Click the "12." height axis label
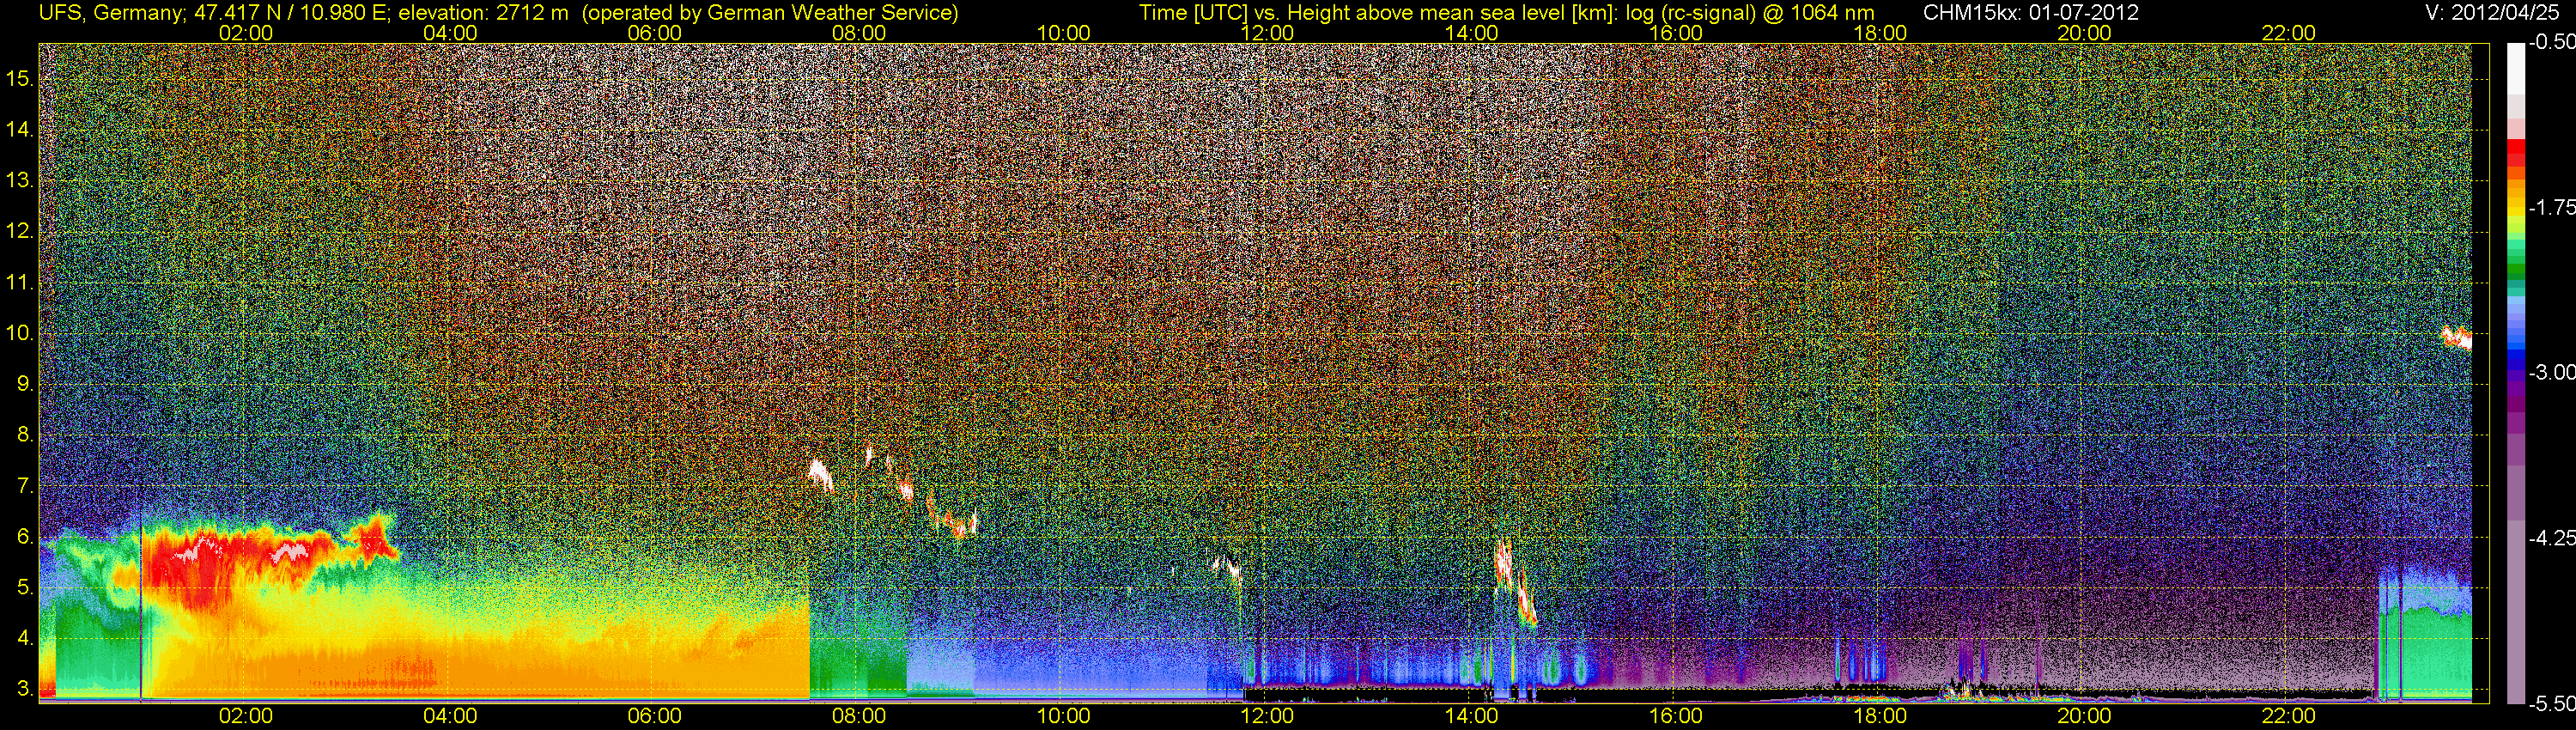 click(x=20, y=231)
